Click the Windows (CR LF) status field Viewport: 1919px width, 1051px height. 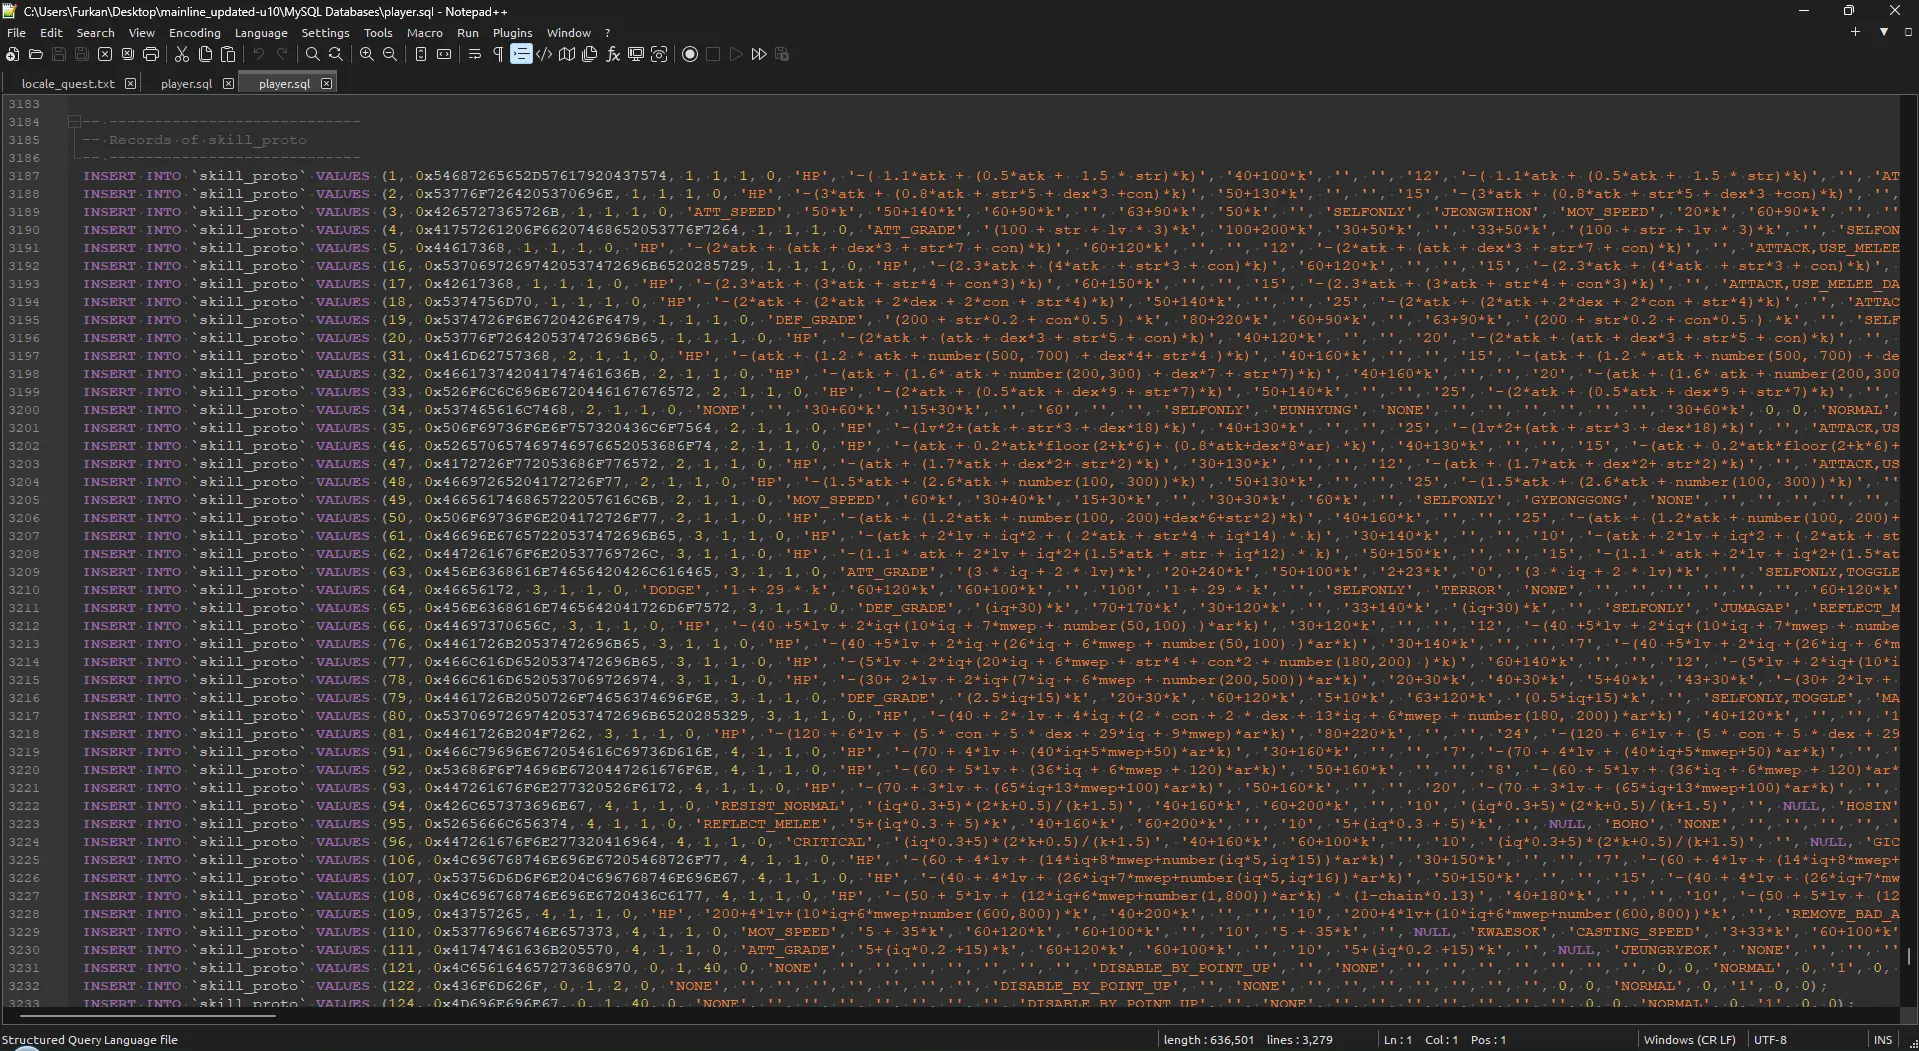pyautogui.click(x=1689, y=1040)
